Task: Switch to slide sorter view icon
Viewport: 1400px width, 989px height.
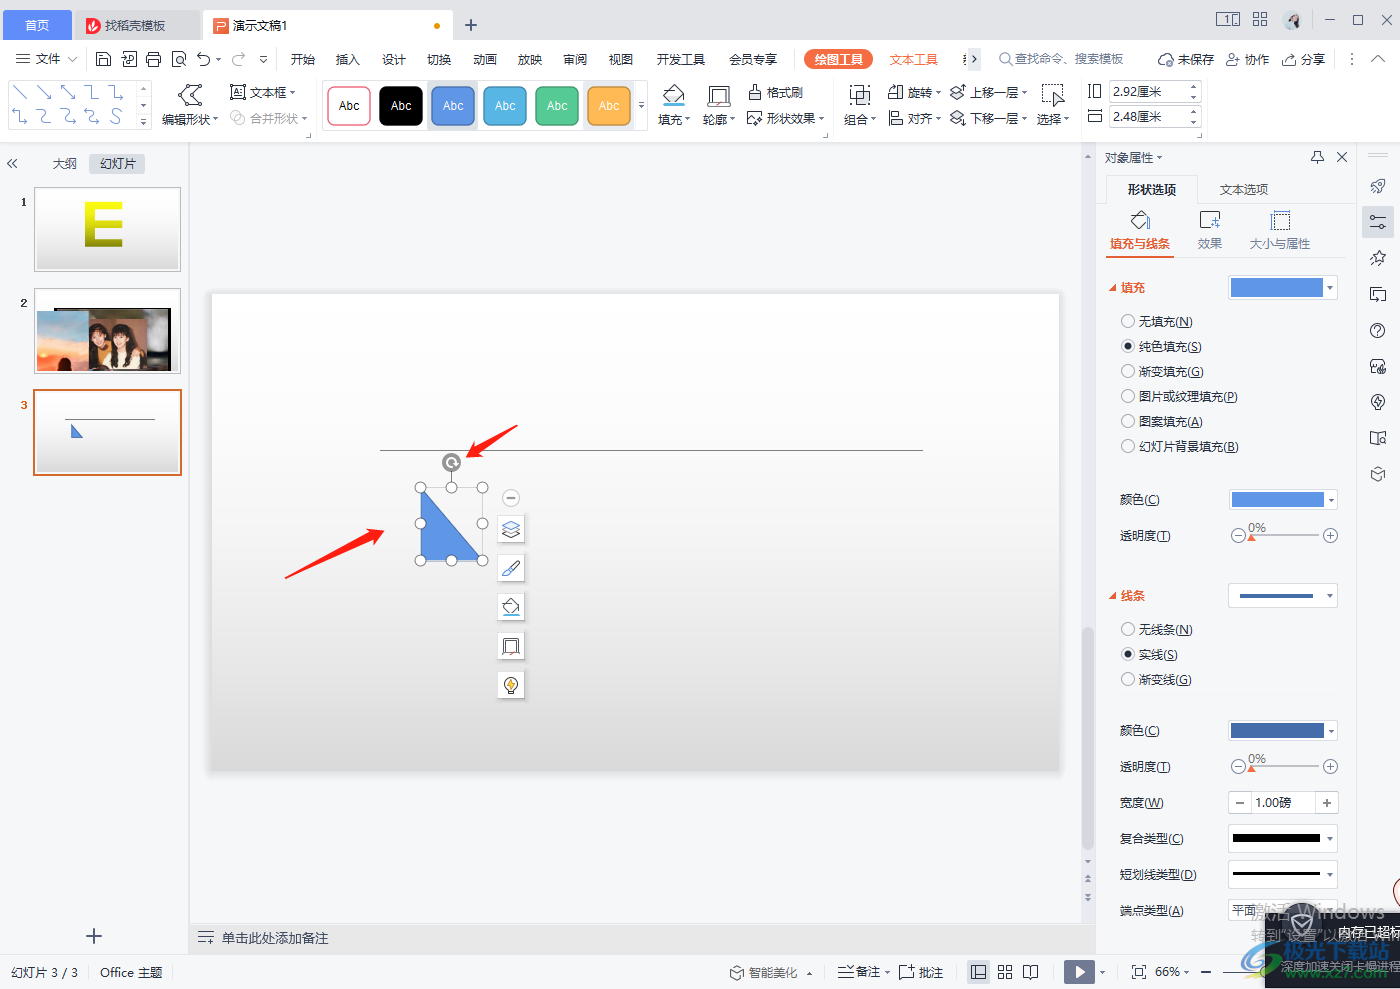Action: click(1005, 972)
